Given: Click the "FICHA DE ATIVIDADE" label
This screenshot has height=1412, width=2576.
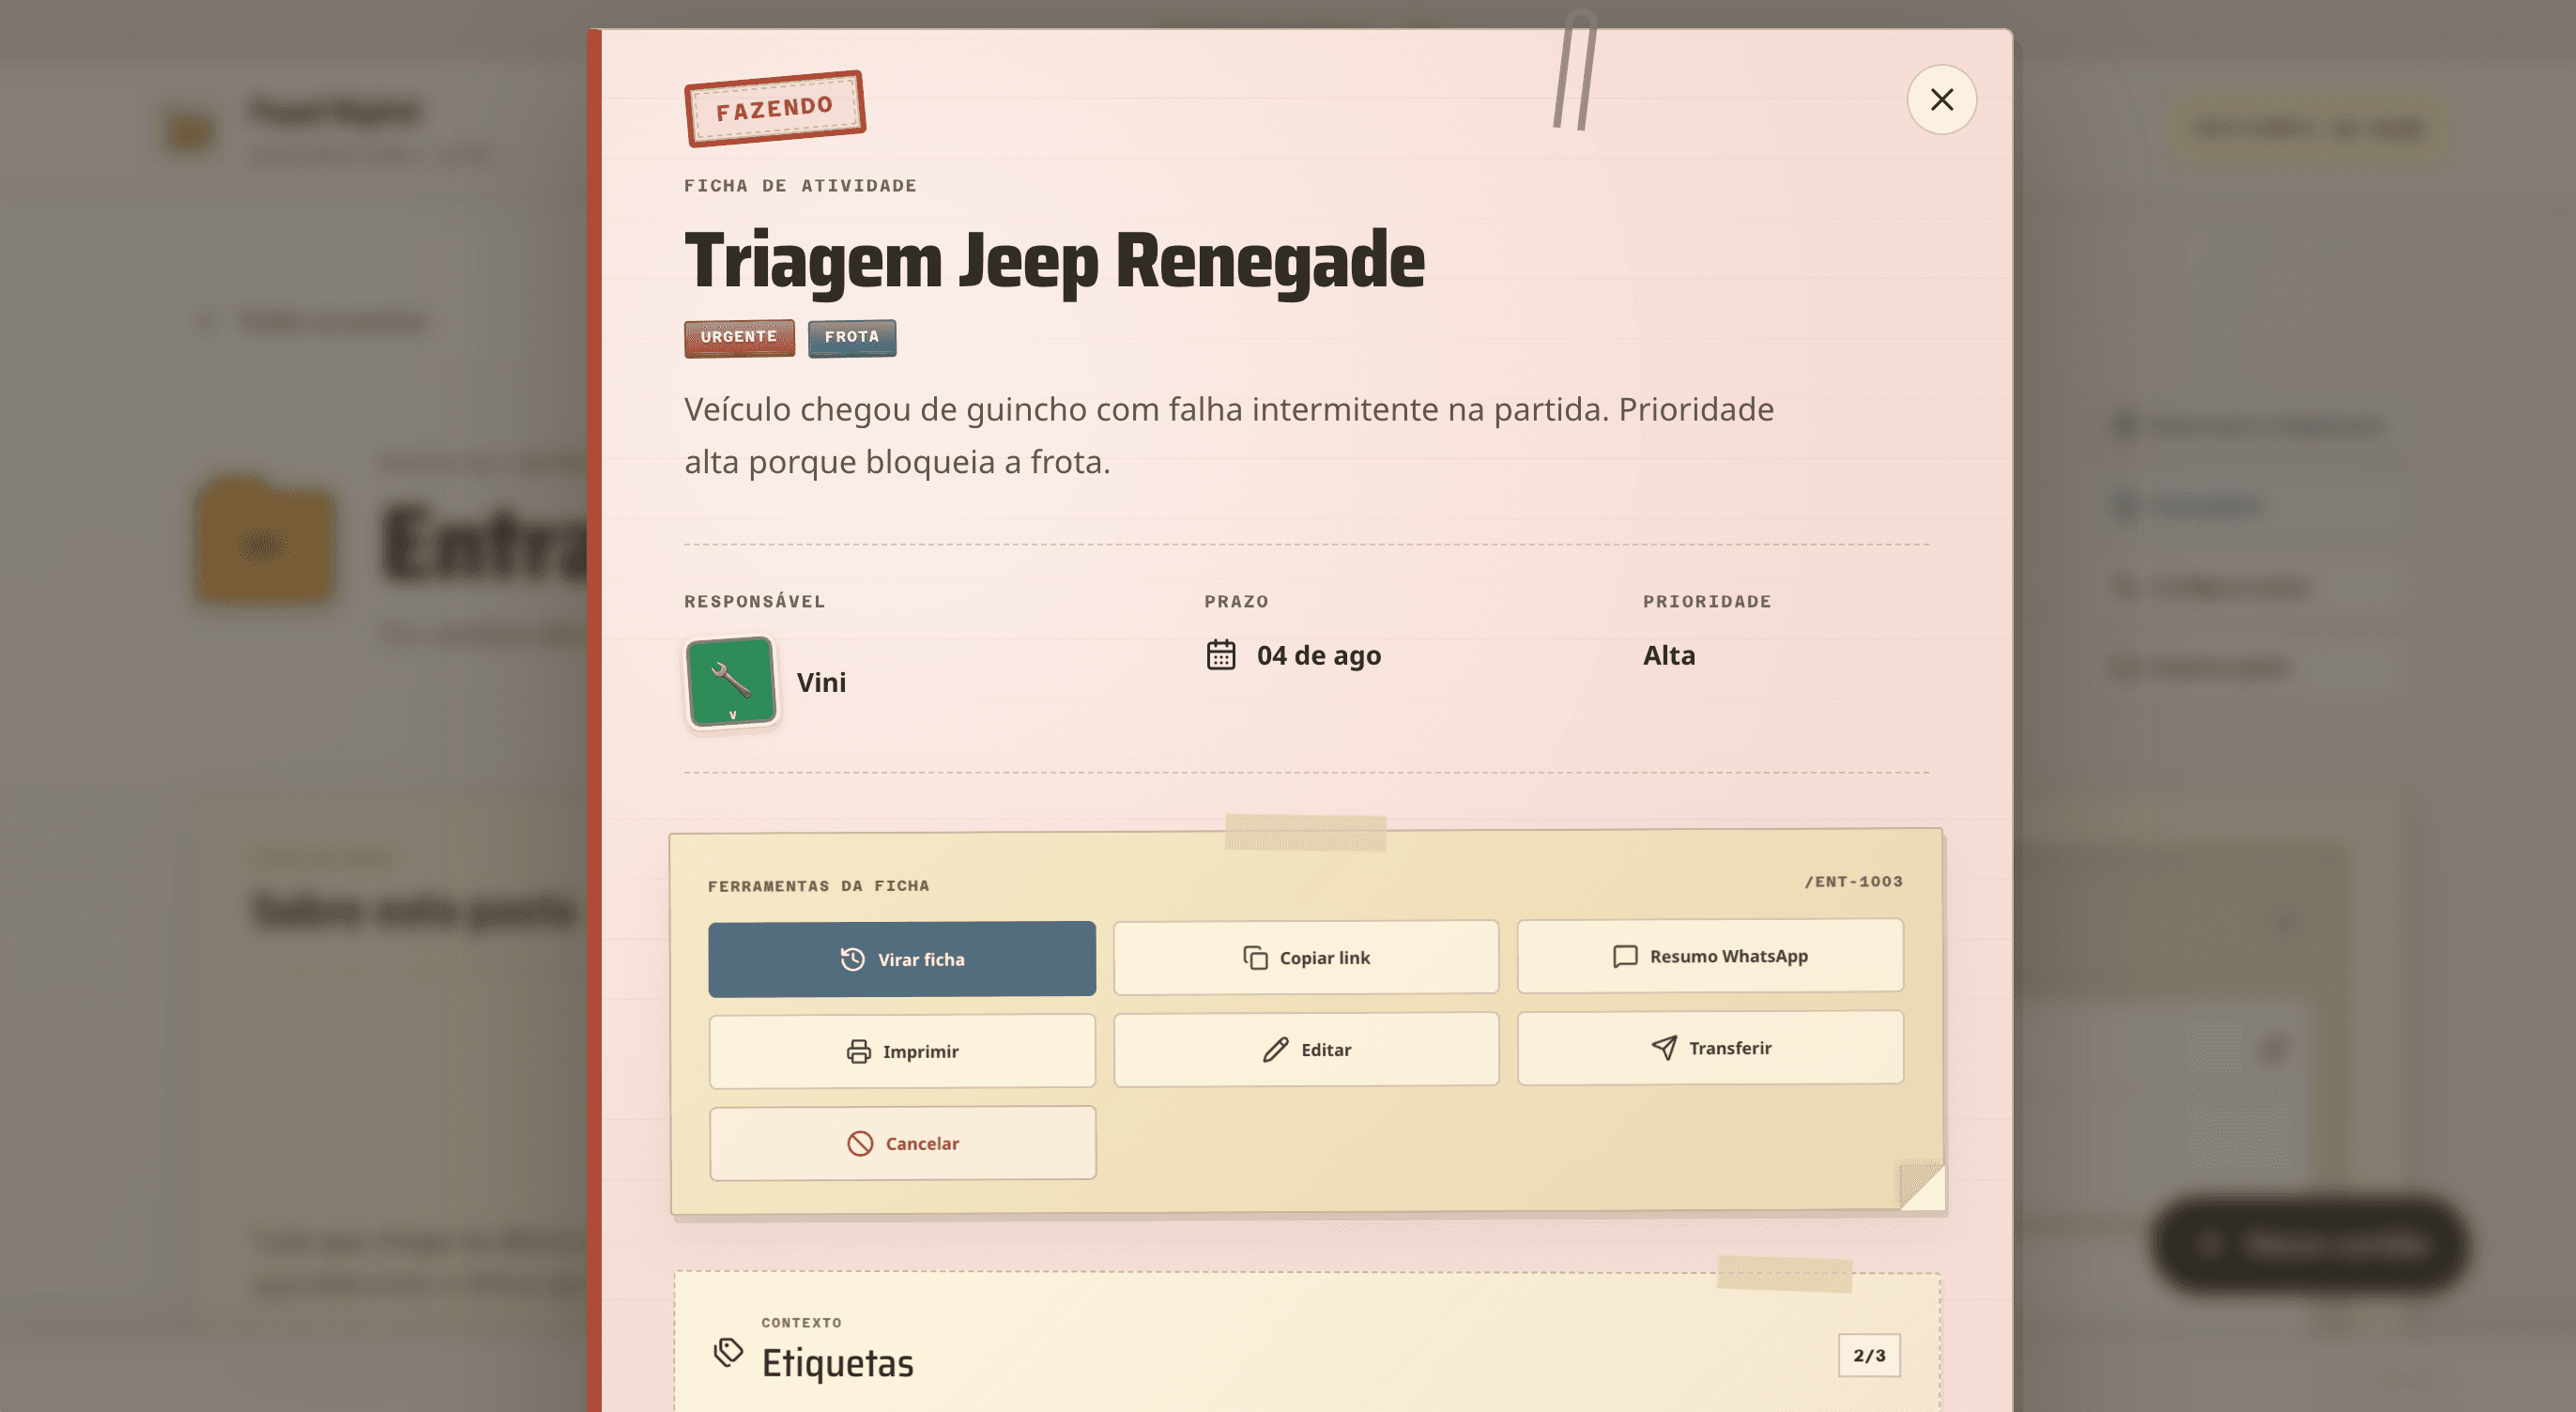Looking at the screenshot, I should 800,185.
